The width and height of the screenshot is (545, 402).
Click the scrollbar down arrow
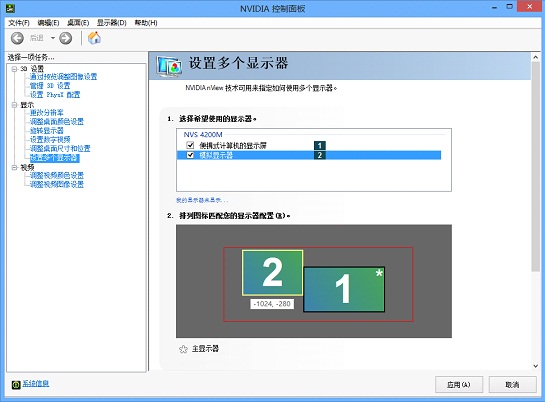[x=536, y=366]
